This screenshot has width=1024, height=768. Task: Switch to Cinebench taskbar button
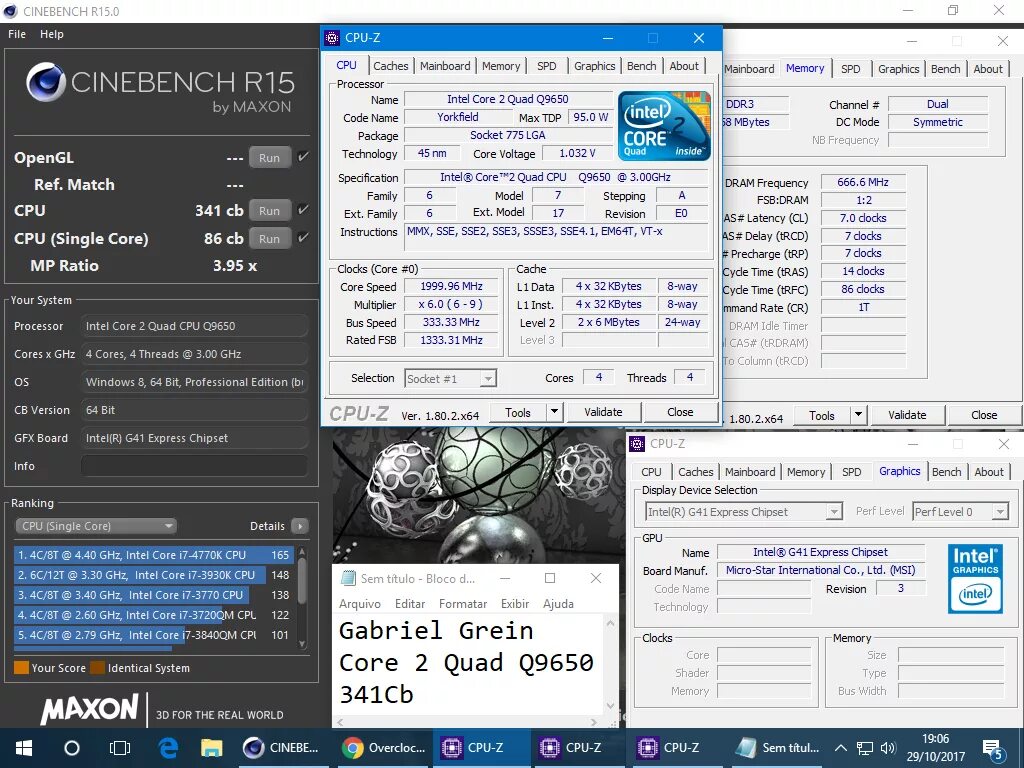(281, 748)
